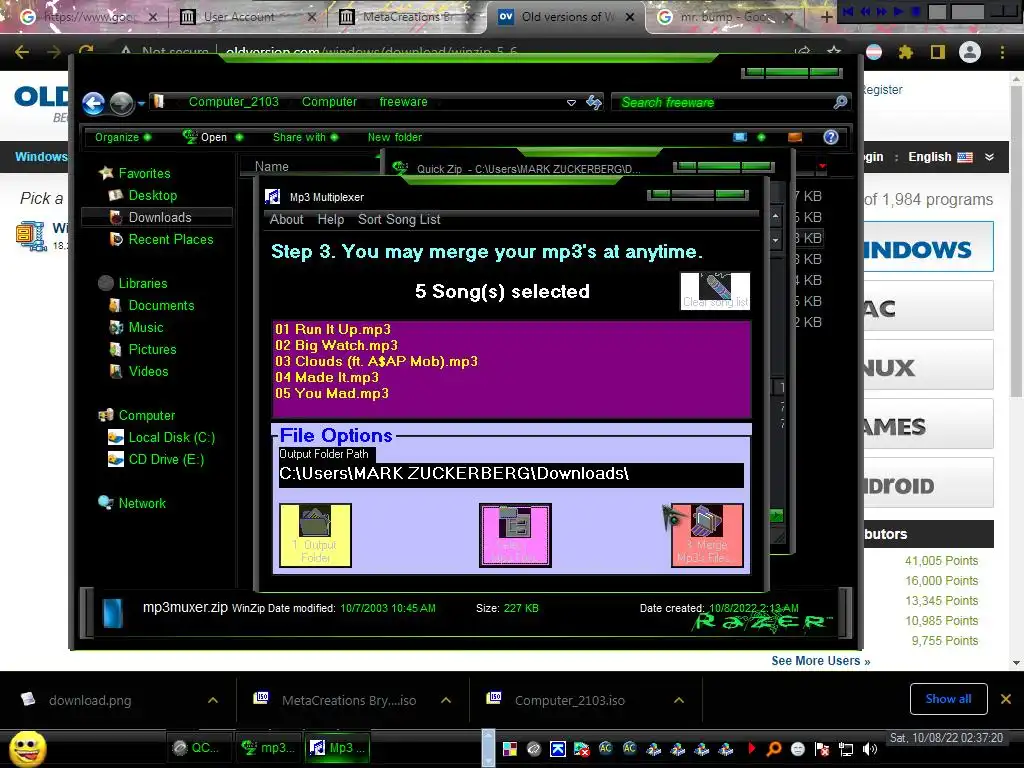Click the Chrome extensions puzzle icon
This screenshot has width=1024, height=768.
pos(906,52)
